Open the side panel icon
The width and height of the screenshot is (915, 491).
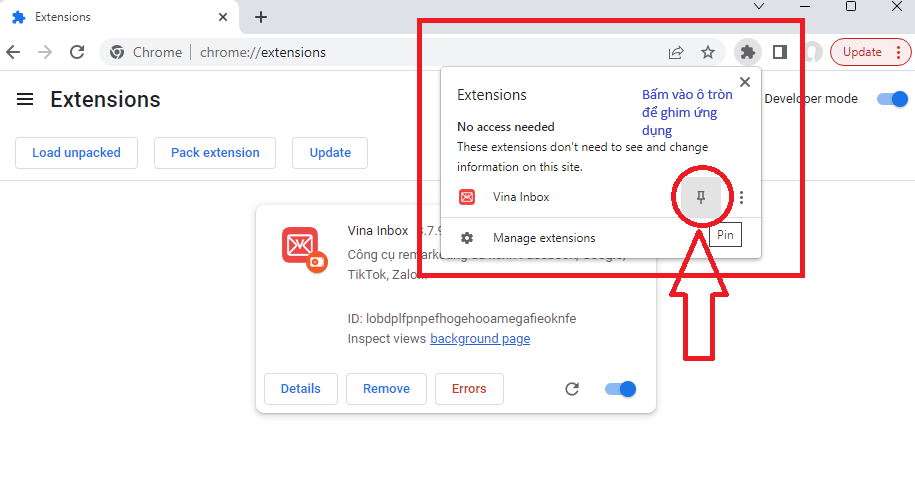tap(780, 52)
